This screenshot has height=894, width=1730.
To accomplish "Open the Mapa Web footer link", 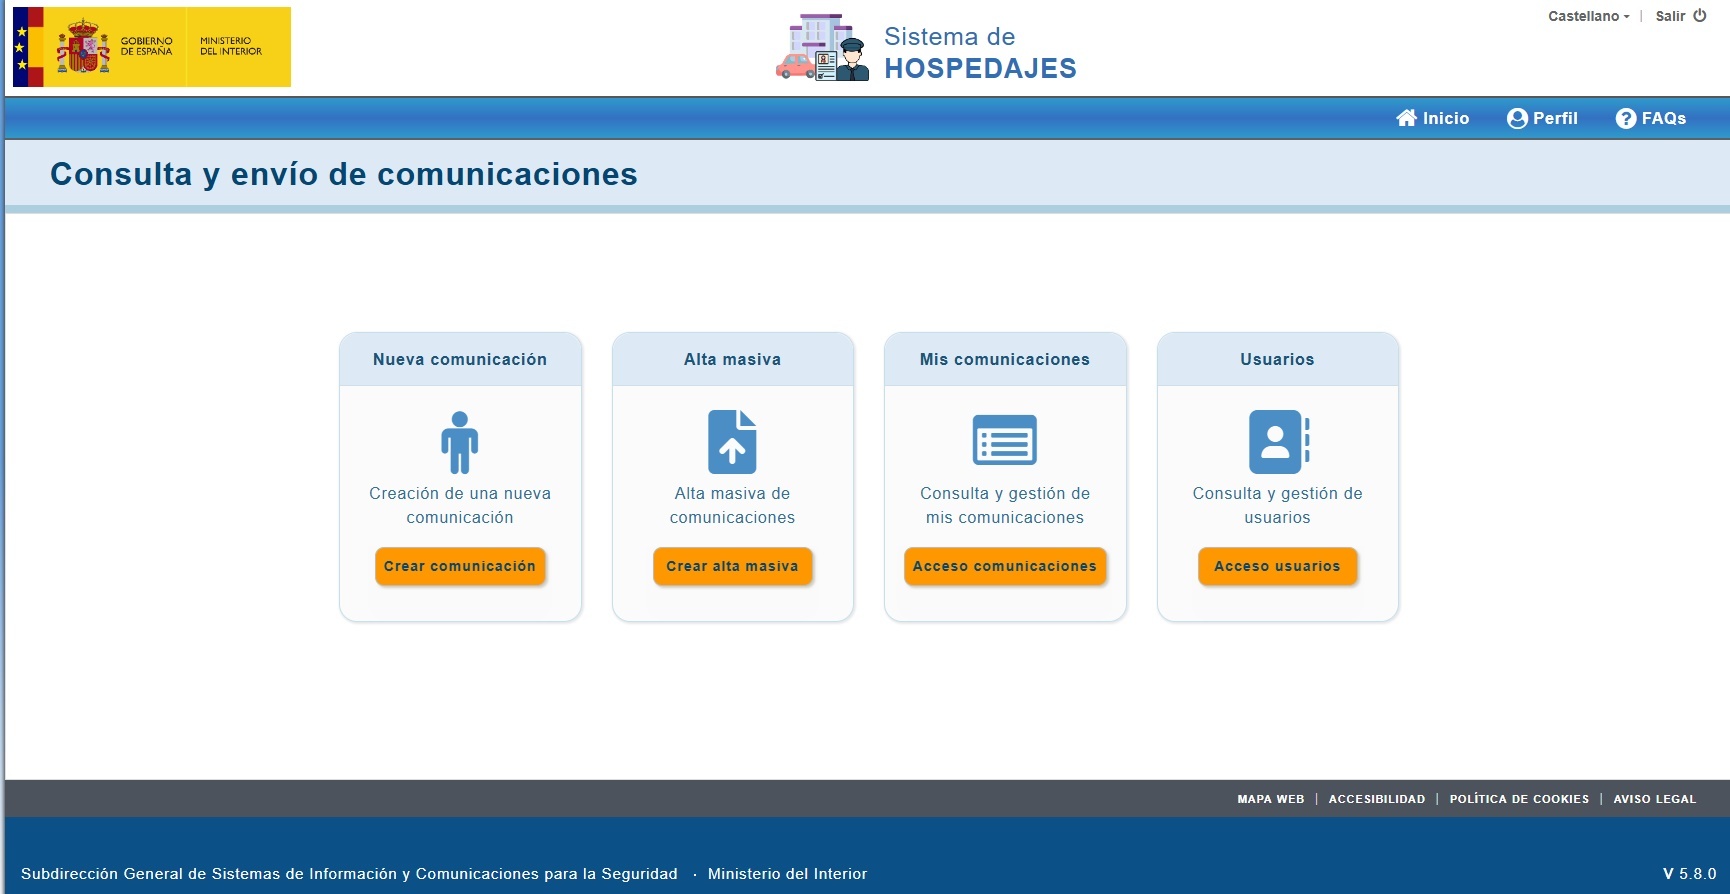I will (1270, 799).
